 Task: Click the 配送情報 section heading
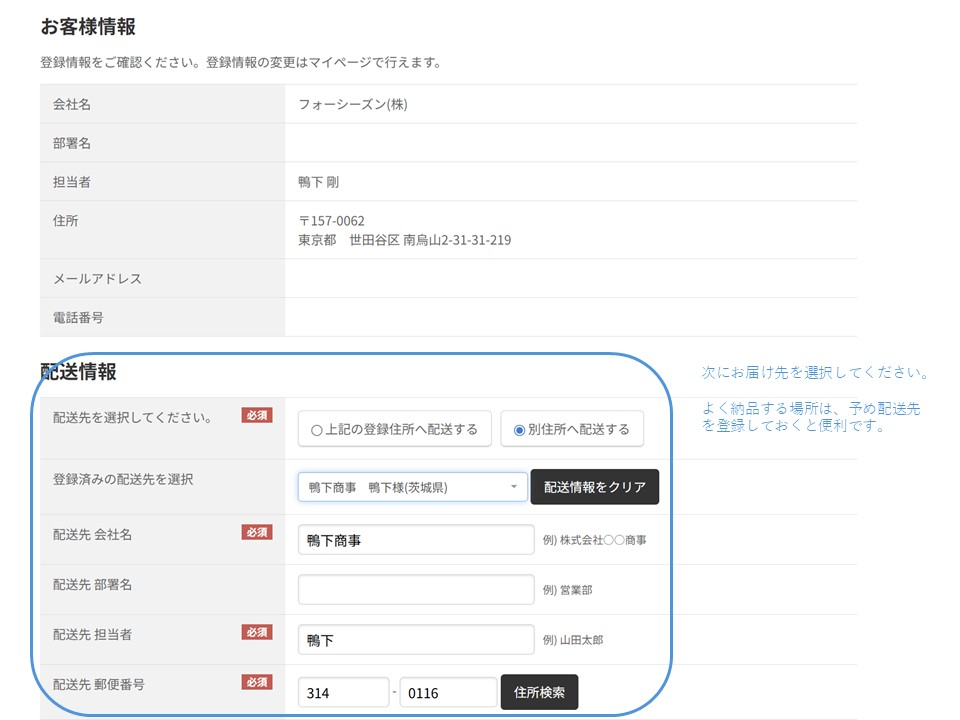point(78,372)
